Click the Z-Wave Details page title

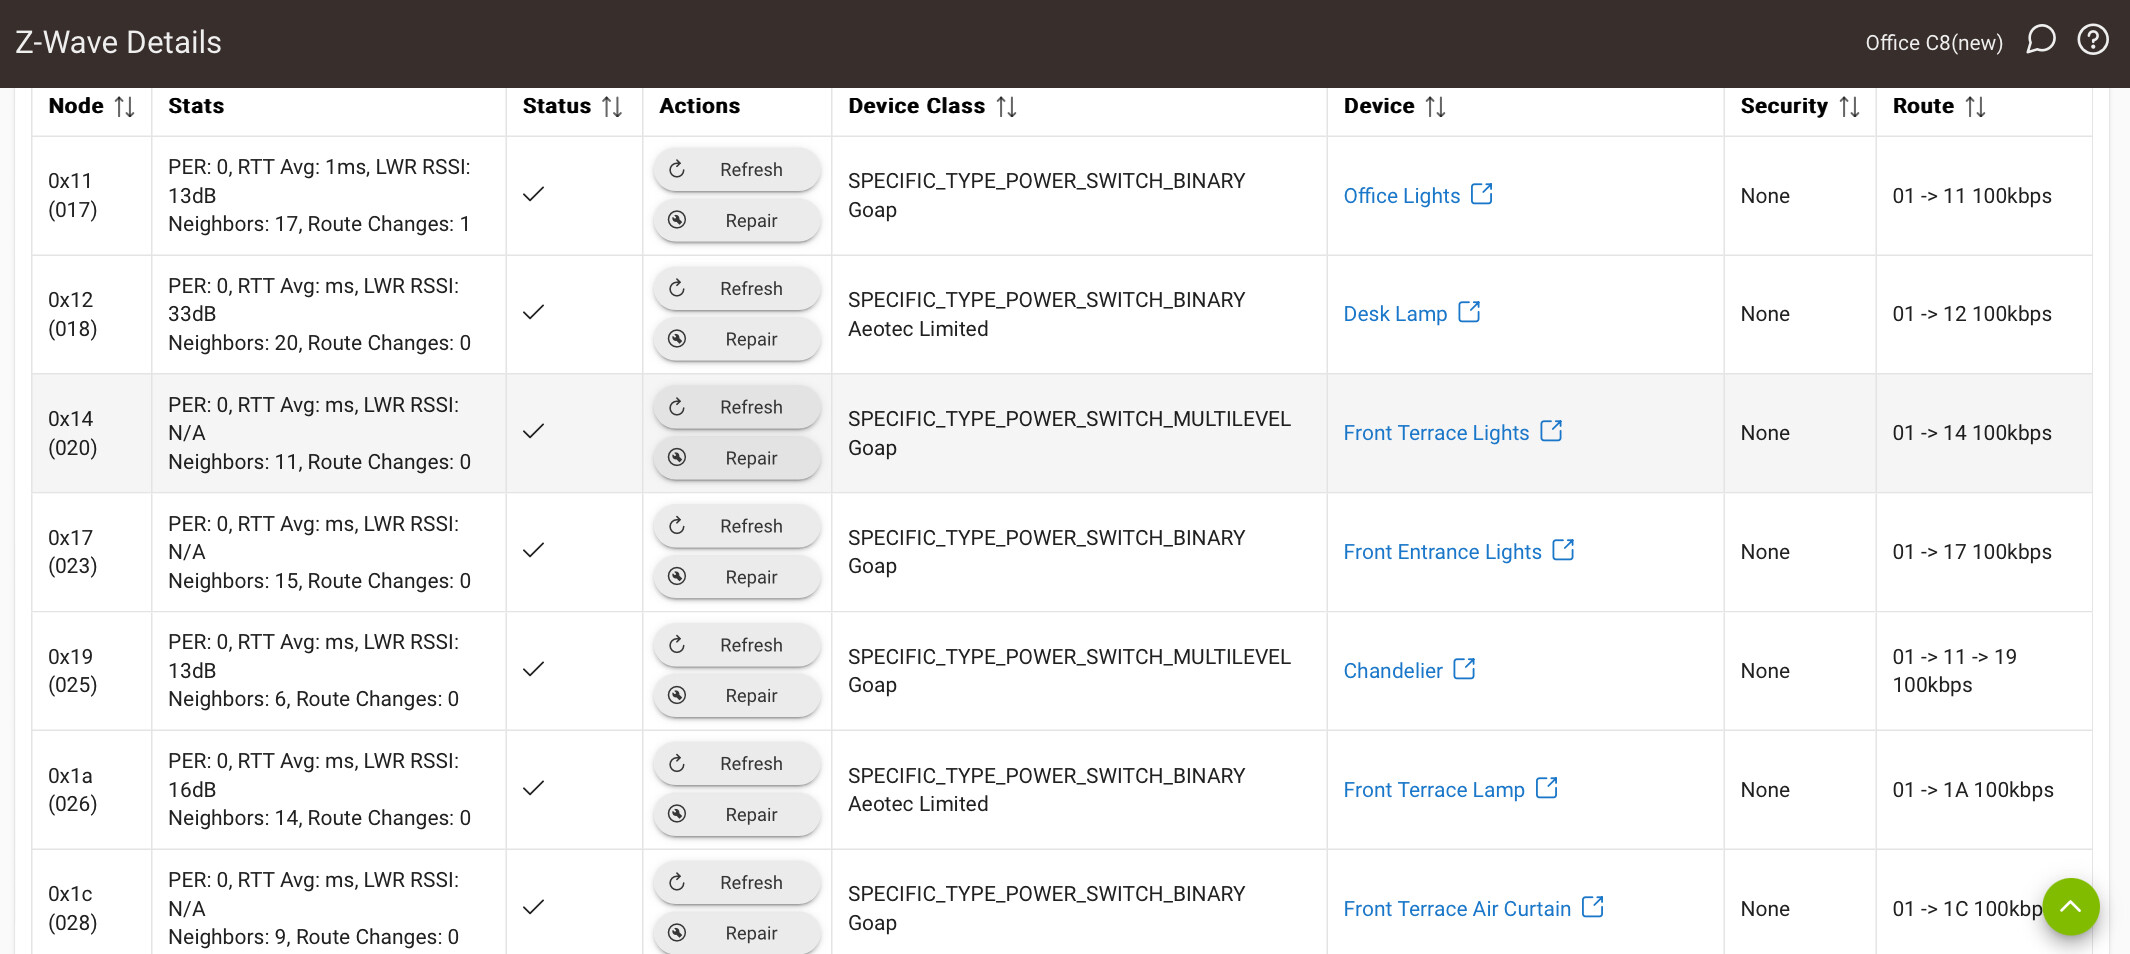point(118,42)
